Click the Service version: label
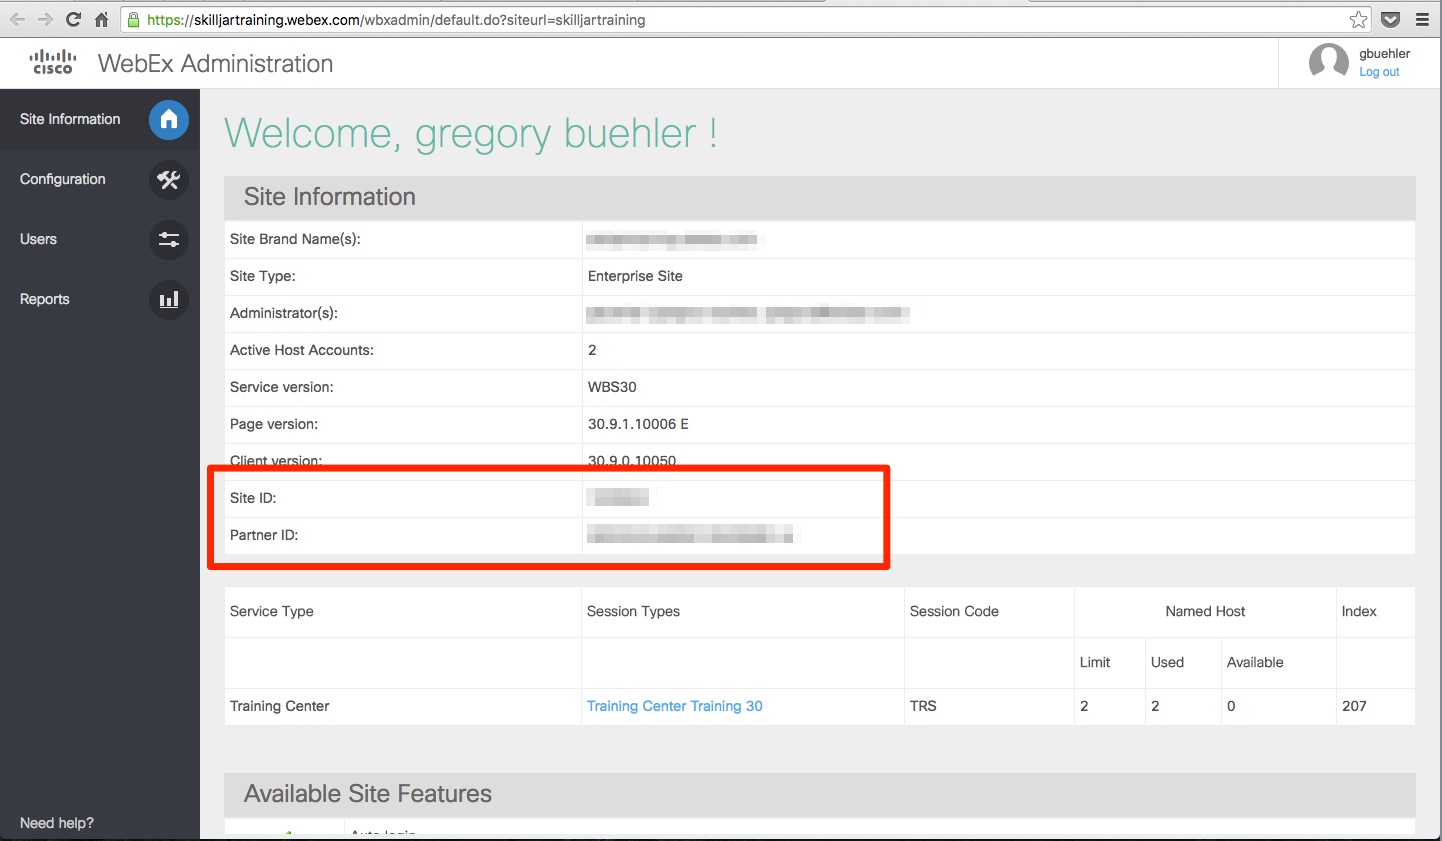This screenshot has width=1442, height=841. (282, 387)
